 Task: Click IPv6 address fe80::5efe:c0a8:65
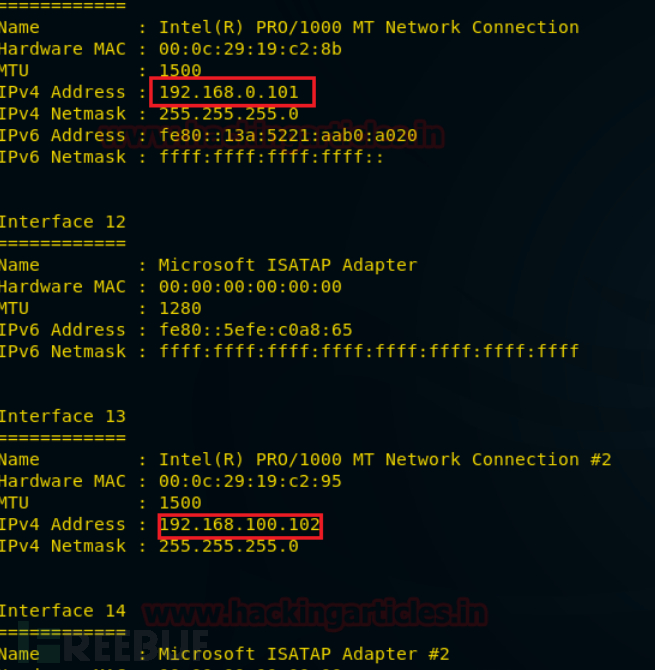coord(256,329)
